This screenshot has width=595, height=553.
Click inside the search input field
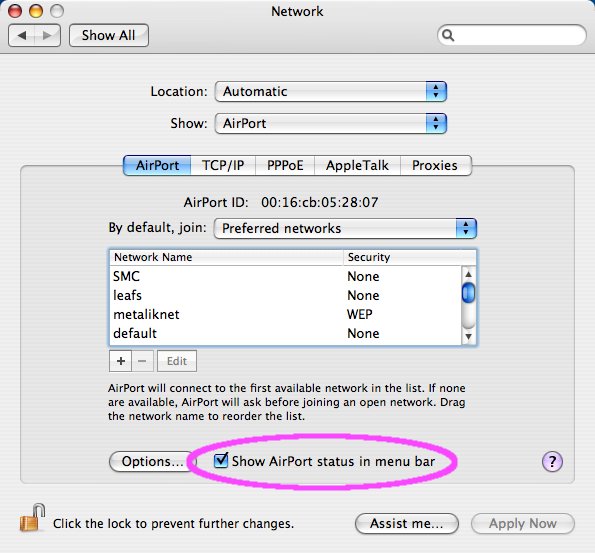pos(512,35)
